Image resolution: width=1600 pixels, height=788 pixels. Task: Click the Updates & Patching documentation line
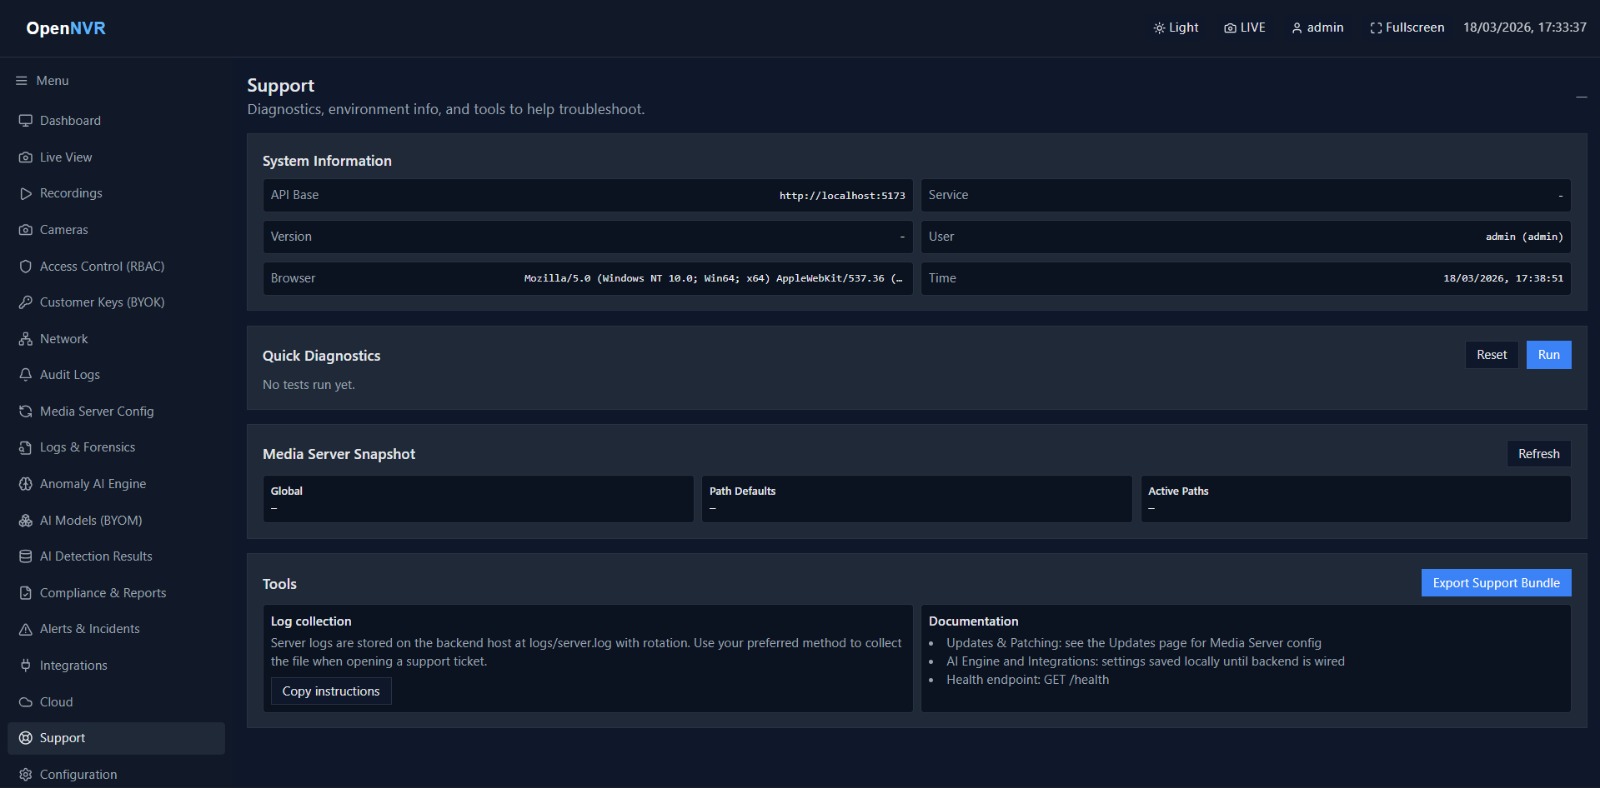tap(1134, 644)
